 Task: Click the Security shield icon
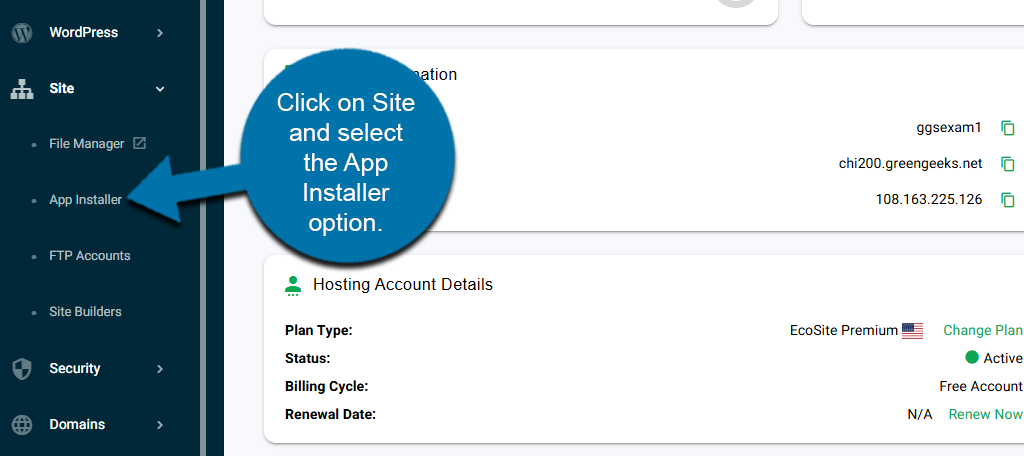21,369
